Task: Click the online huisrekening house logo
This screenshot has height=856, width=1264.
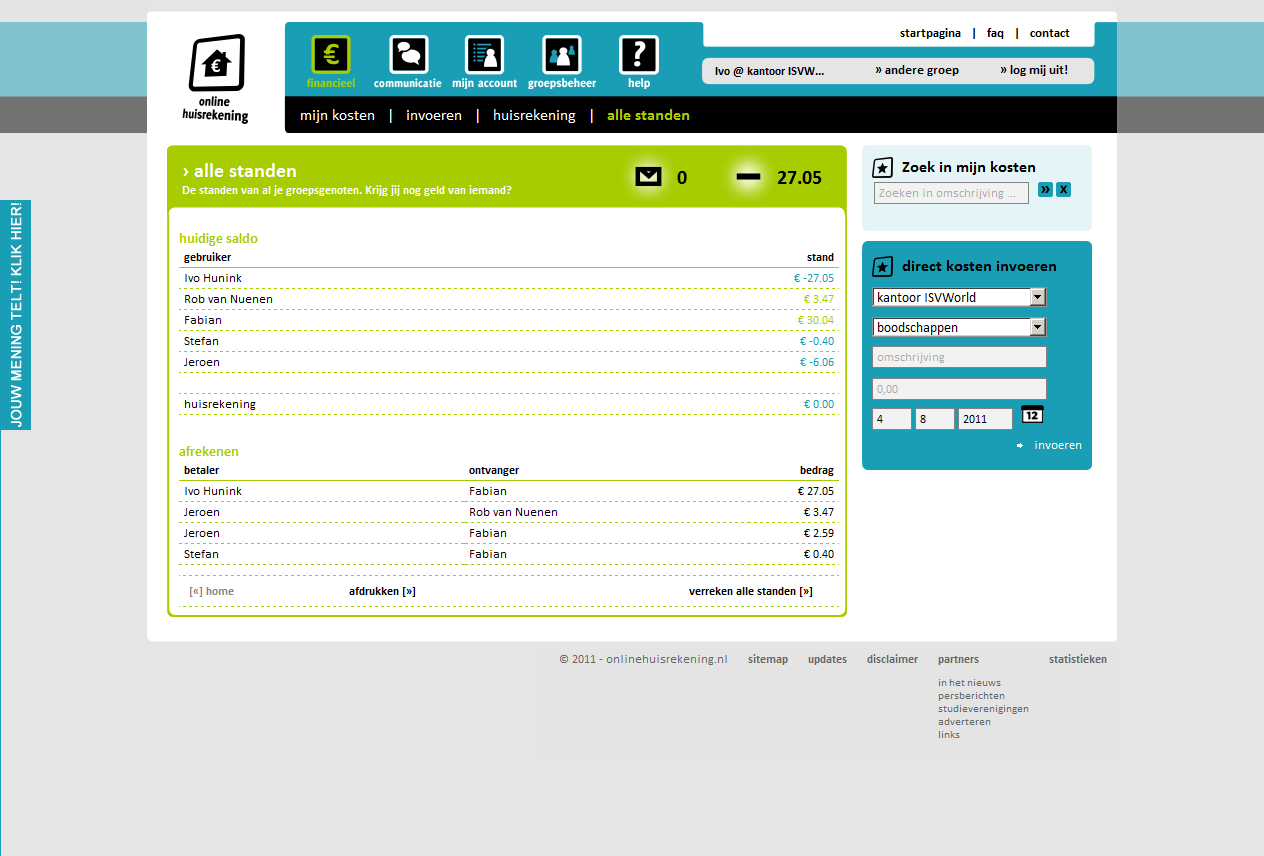Action: pos(216,78)
